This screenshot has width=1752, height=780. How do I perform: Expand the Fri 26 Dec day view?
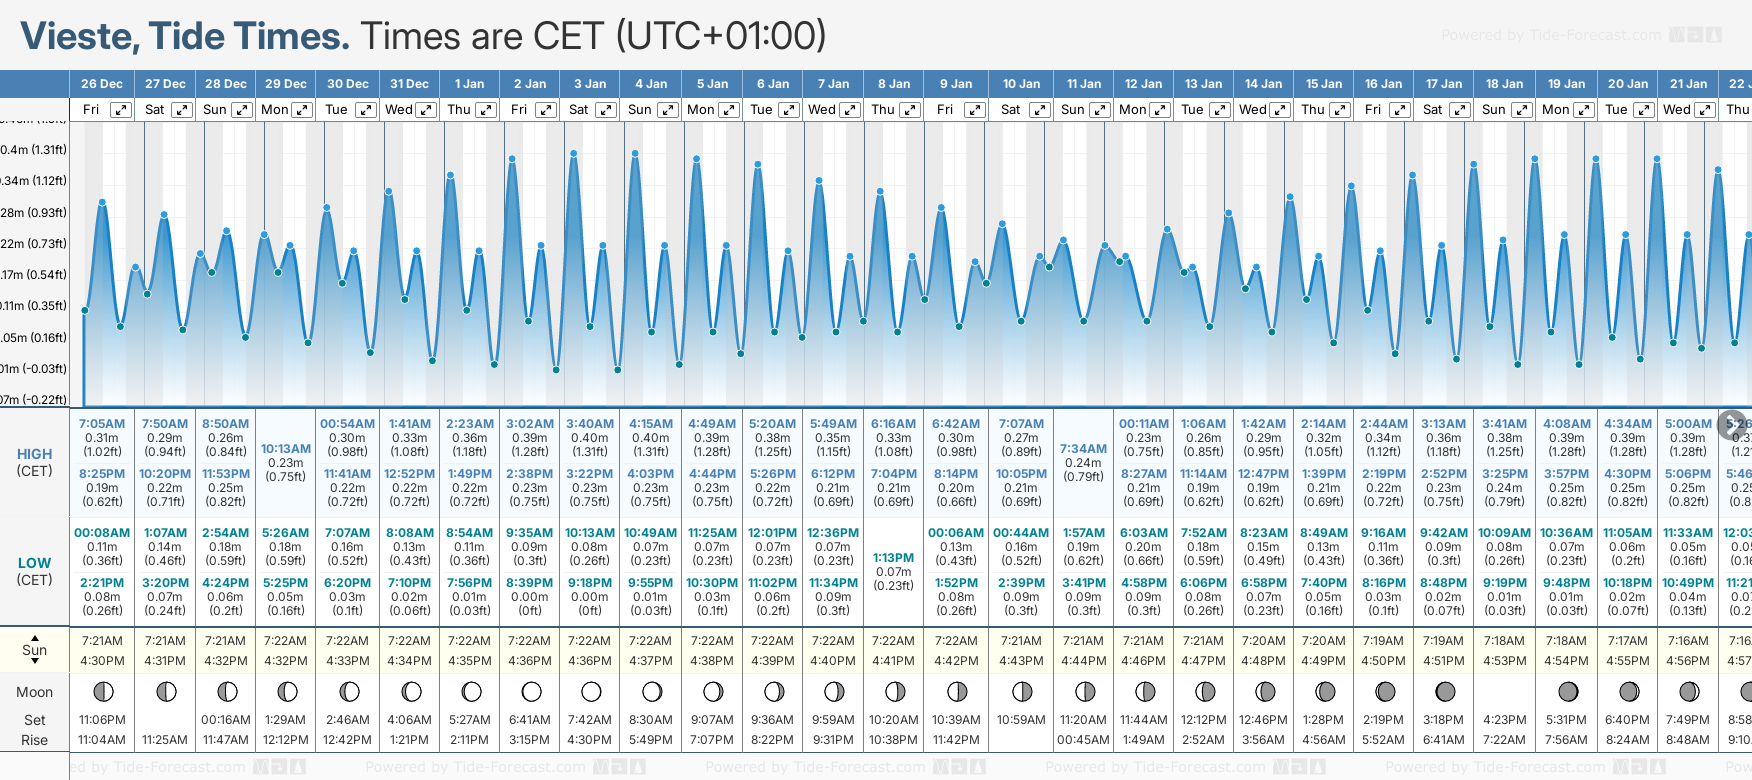coord(121,110)
